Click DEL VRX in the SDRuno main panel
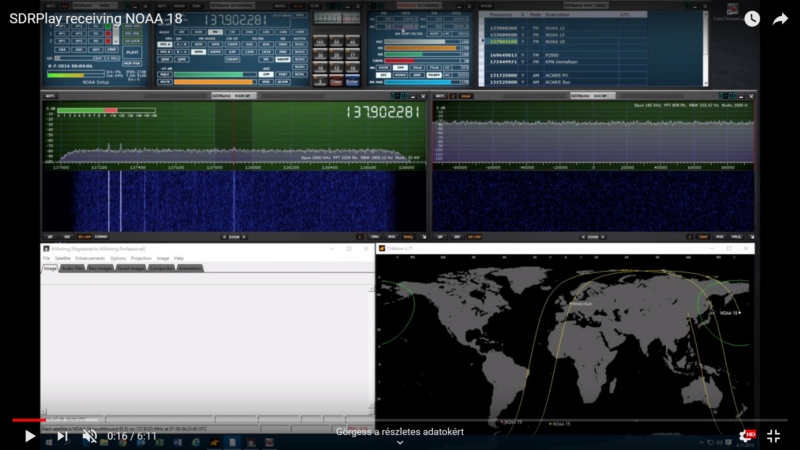 point(132,33)
